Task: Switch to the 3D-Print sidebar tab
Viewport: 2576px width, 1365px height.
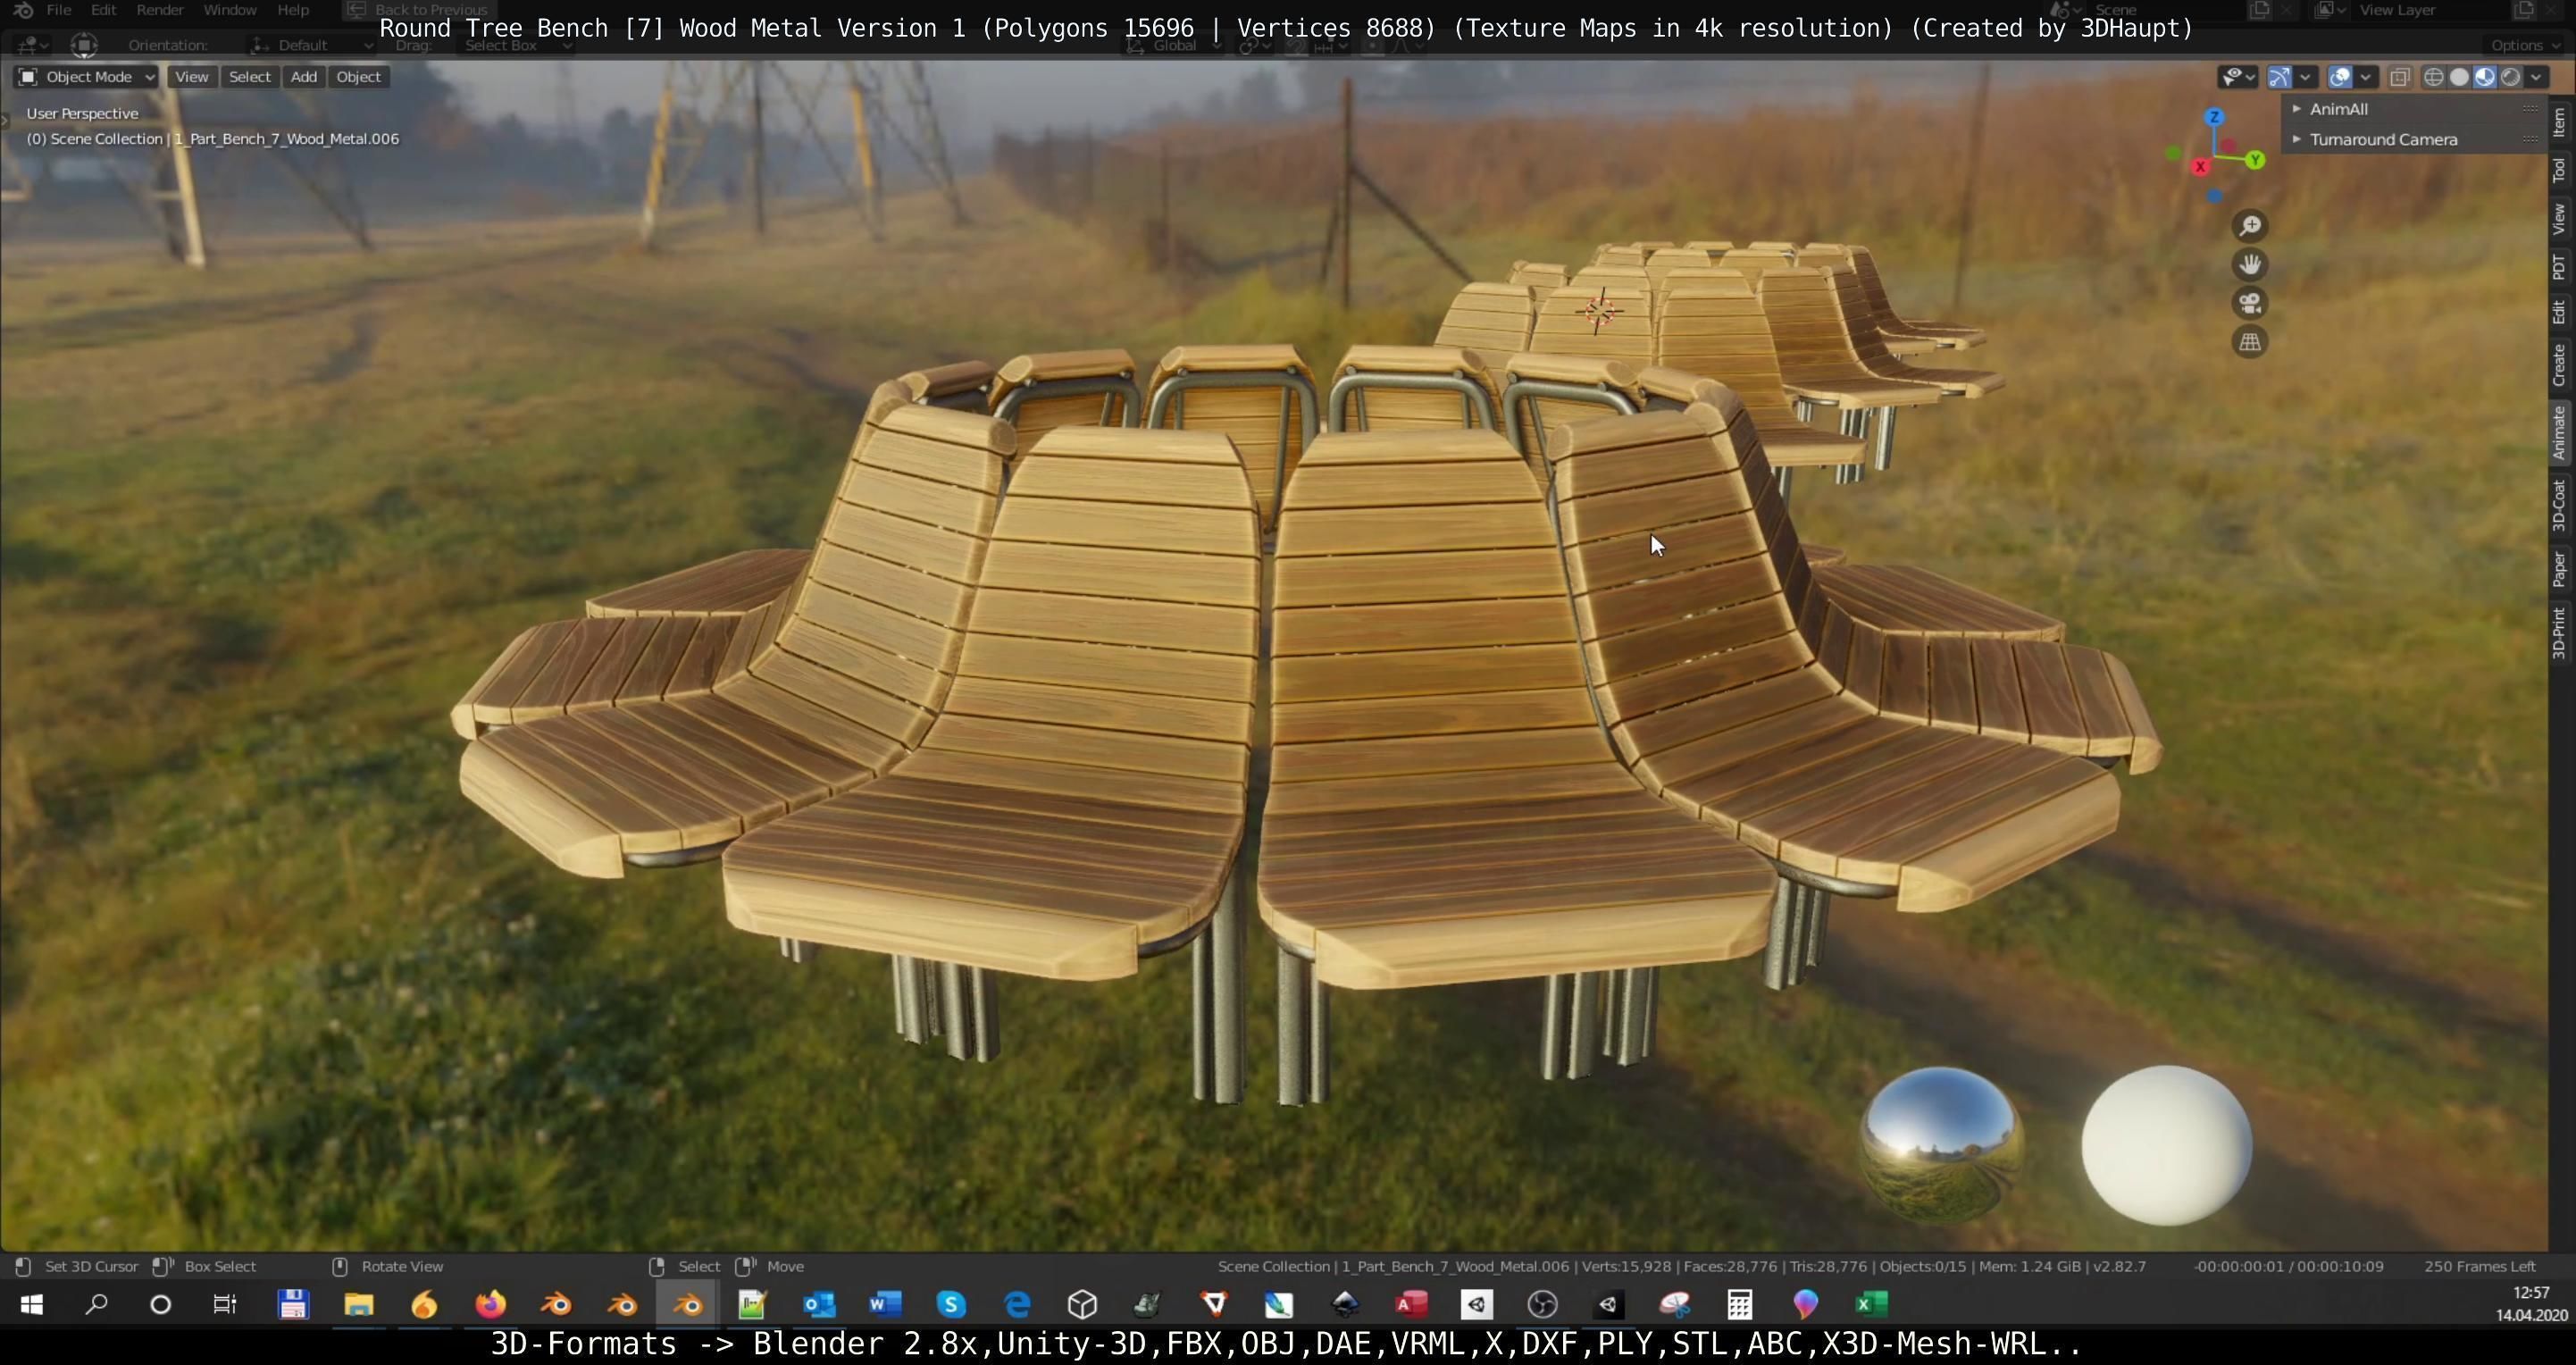Action: 2560,634
